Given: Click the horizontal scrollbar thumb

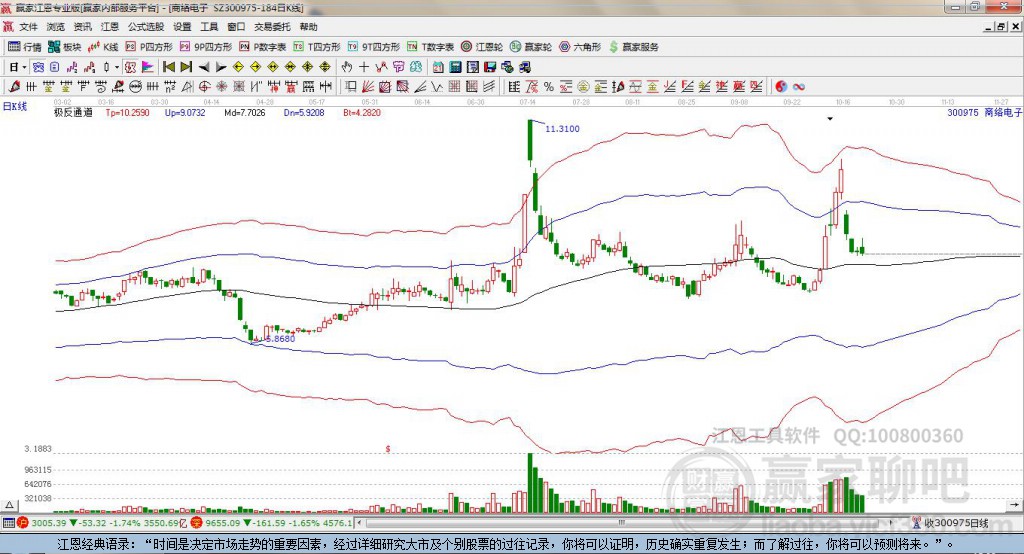Looking at the screenshot, I should click(x=622, y=523).
